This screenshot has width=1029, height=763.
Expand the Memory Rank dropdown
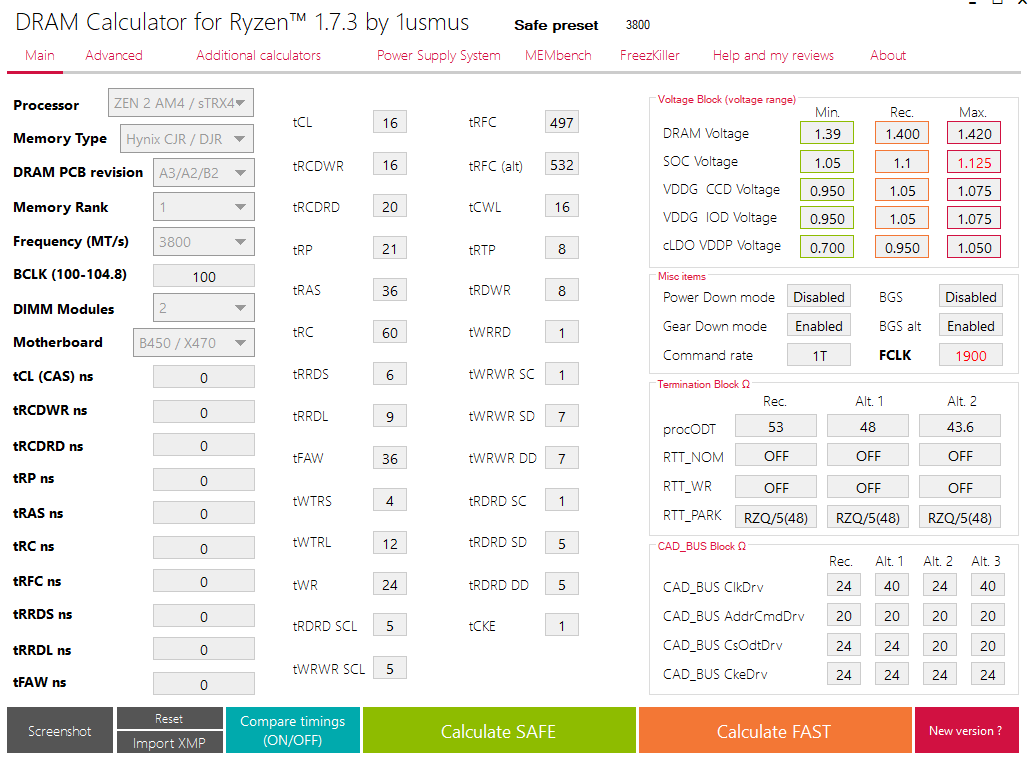(x=203, y=207)
